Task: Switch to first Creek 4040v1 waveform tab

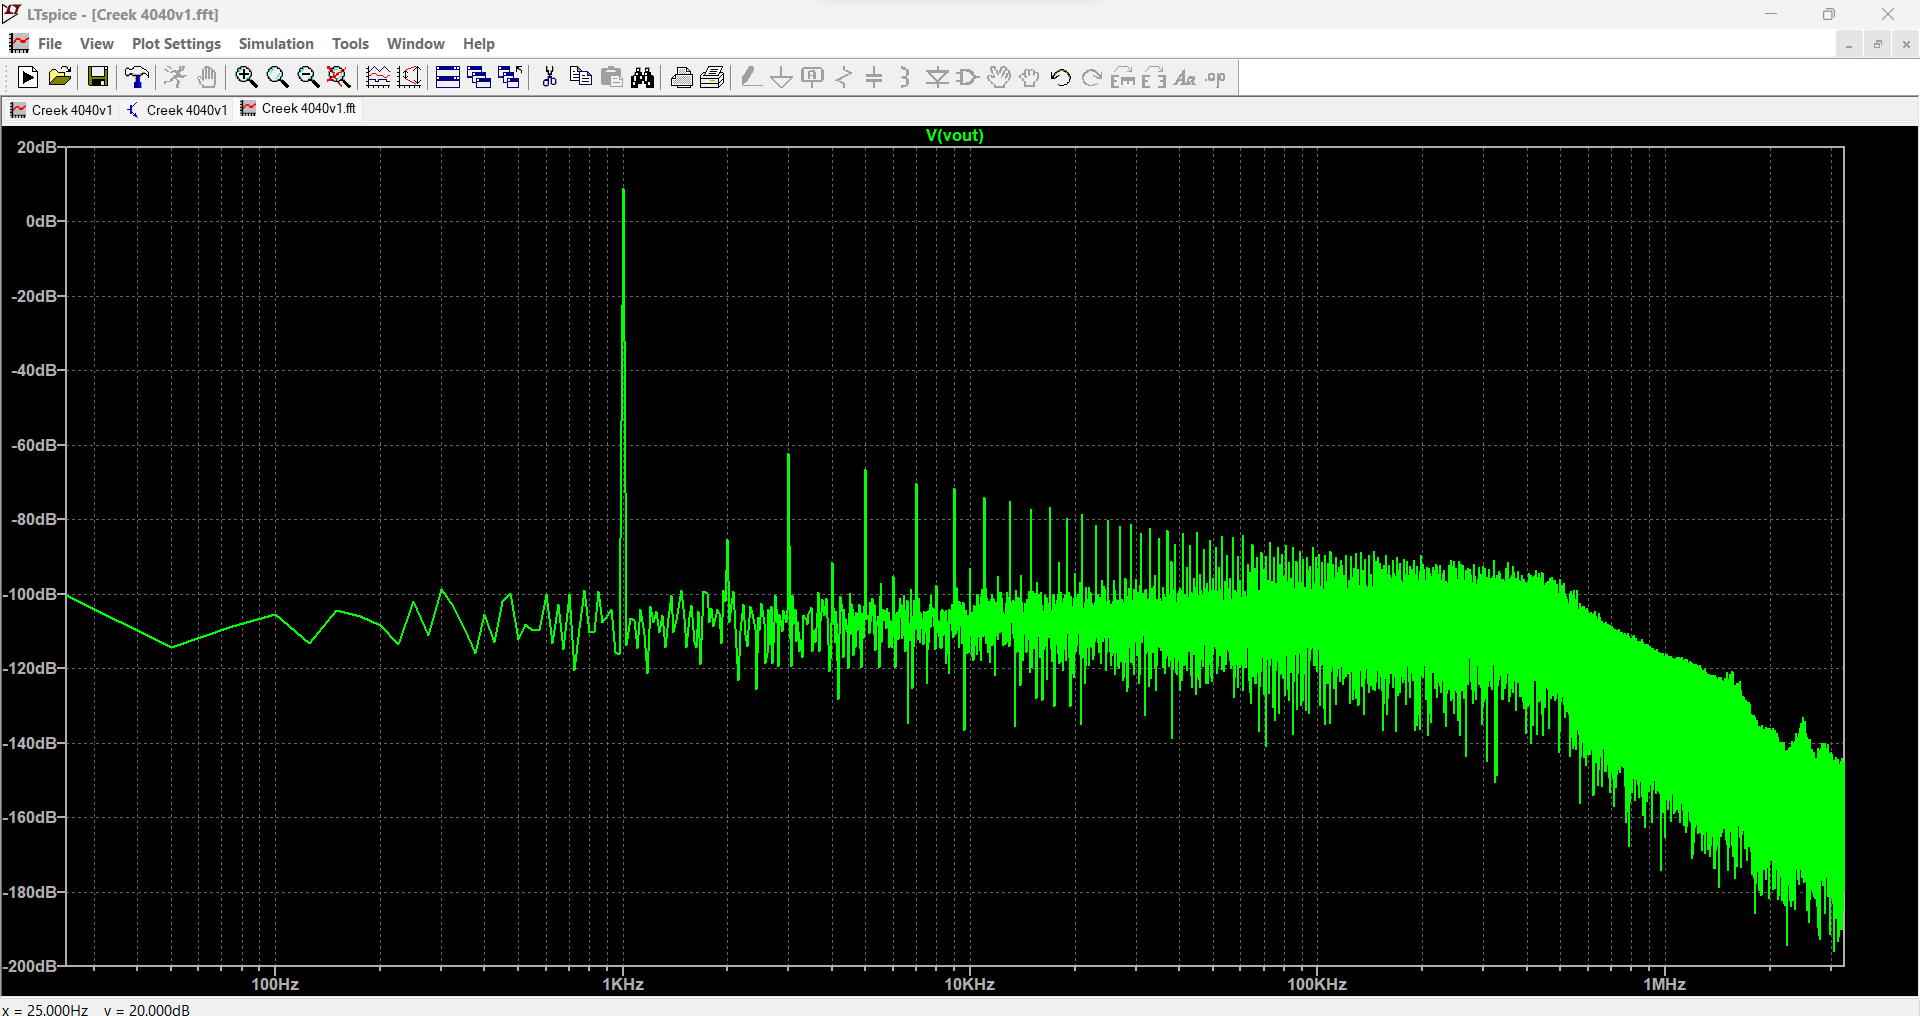Action: click(62, 109)
